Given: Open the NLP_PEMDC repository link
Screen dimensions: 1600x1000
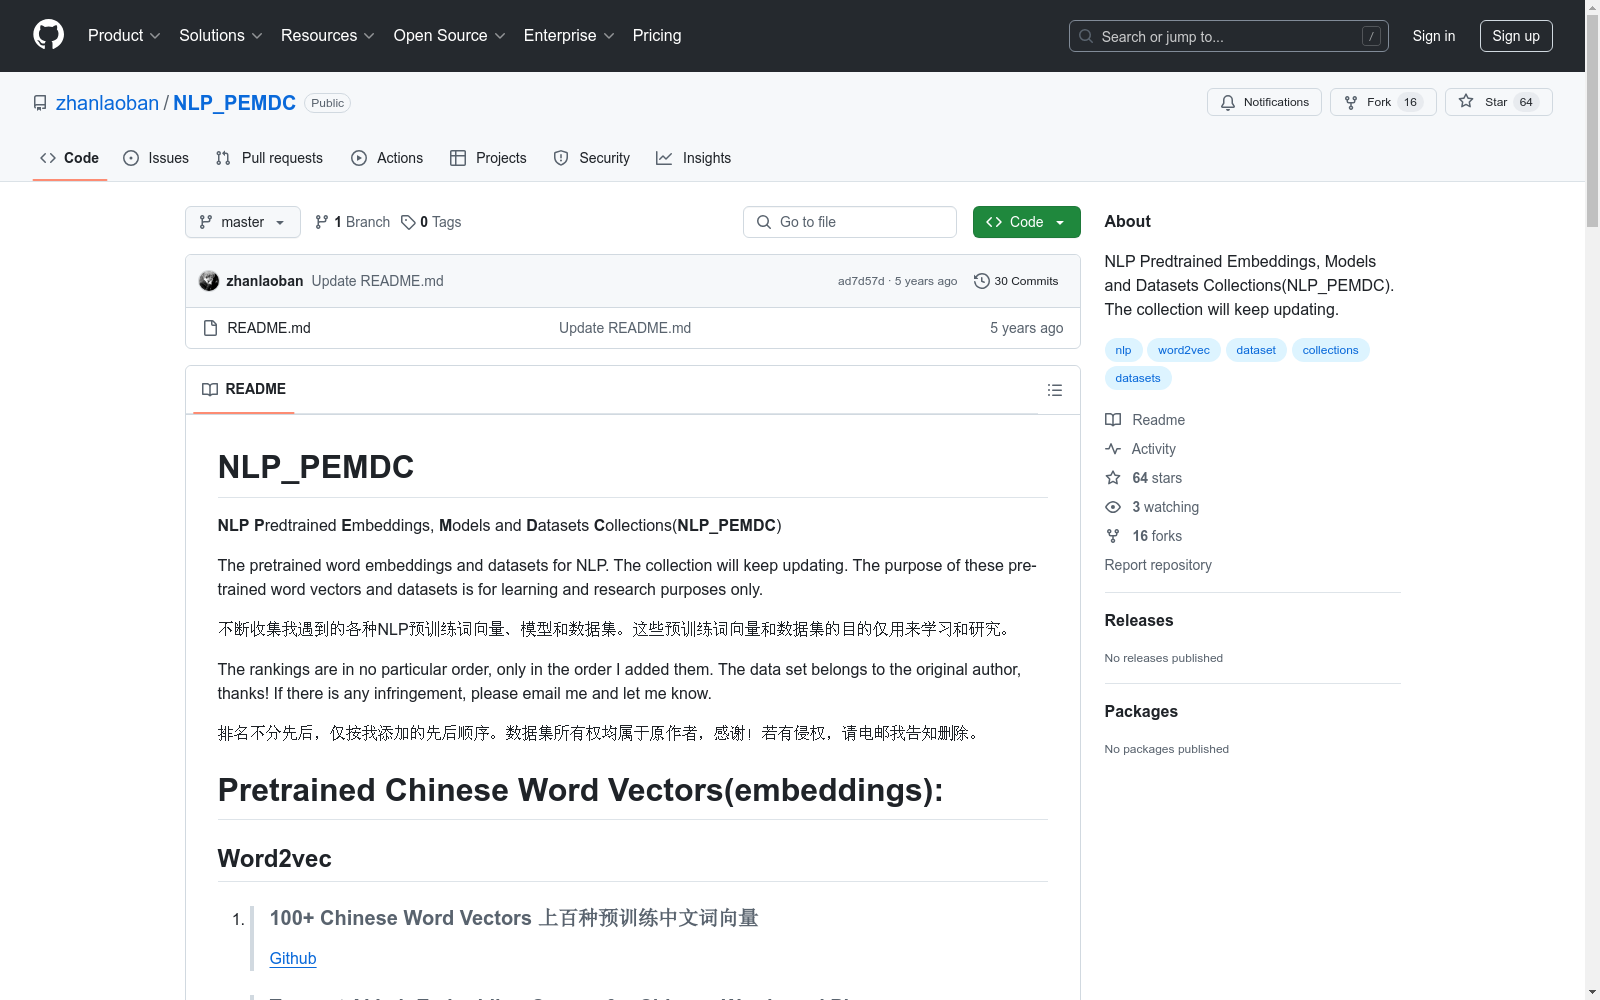Looking at the screenshot, I should [x=234, y=103].
